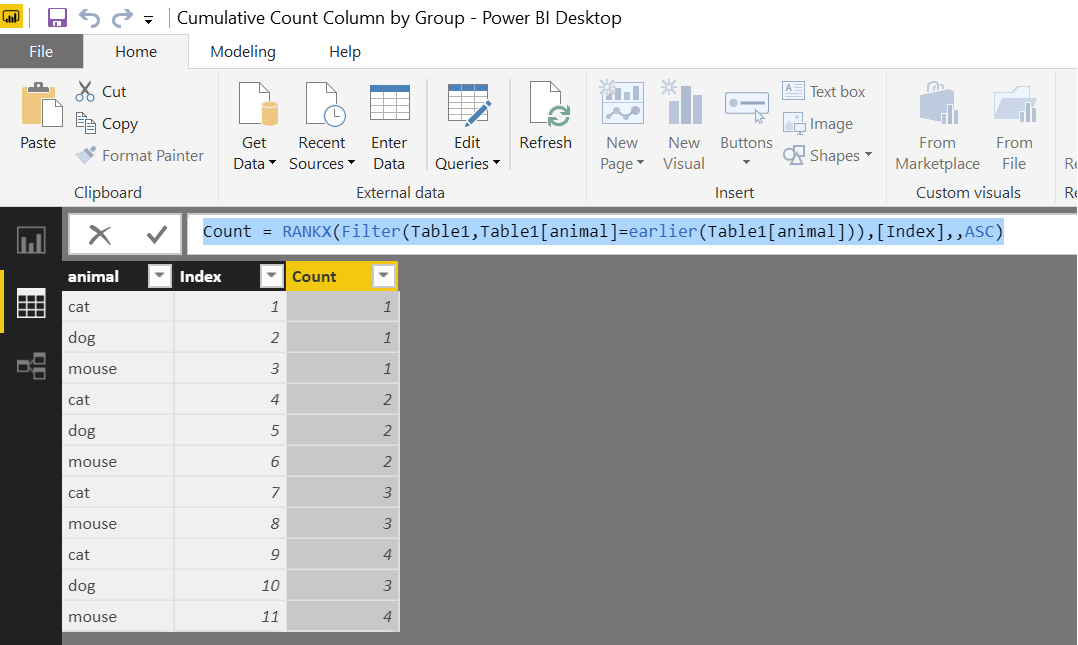Open the Shapes dropdown
1078x645 pixels.
[828, 155]
